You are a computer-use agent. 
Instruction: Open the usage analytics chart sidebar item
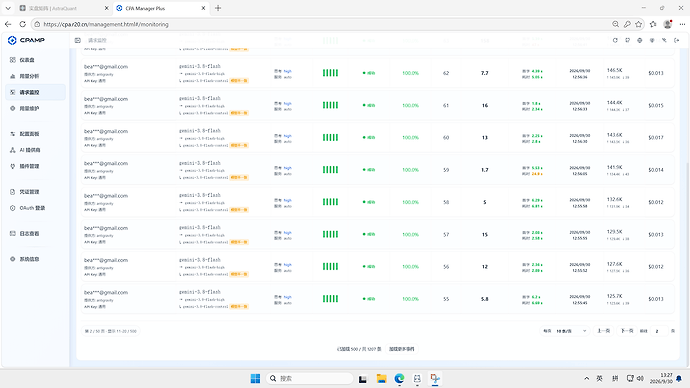[35, 76]
